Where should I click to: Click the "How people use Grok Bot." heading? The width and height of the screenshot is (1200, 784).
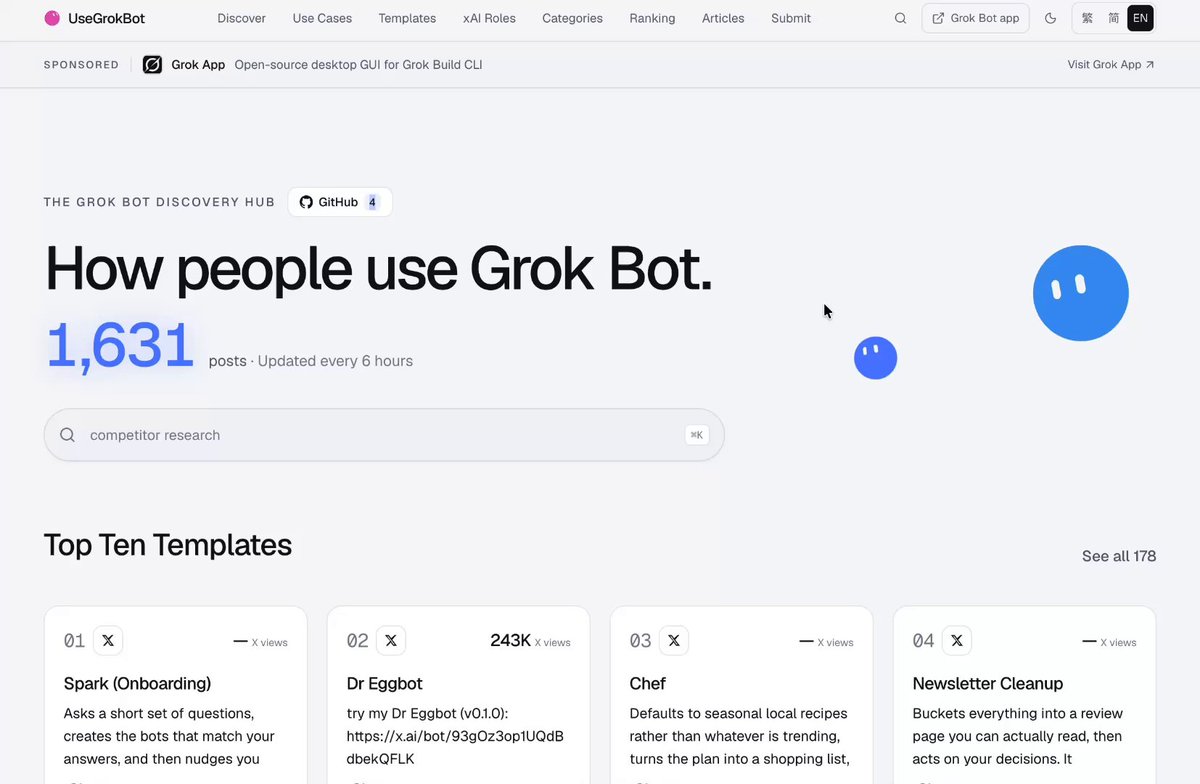pos(379,269)
